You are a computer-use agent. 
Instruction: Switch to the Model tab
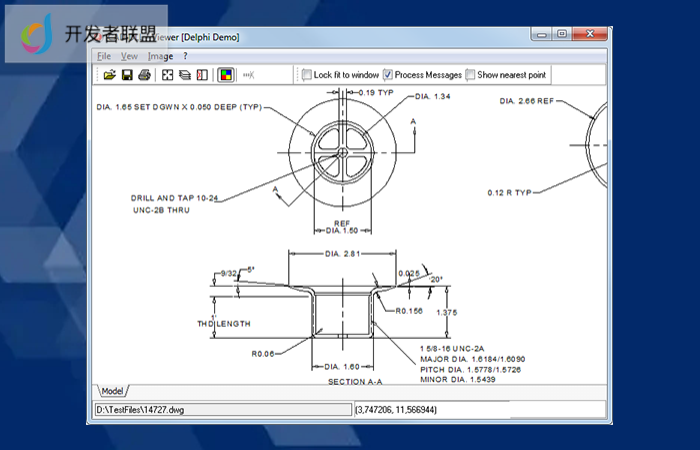112,390
